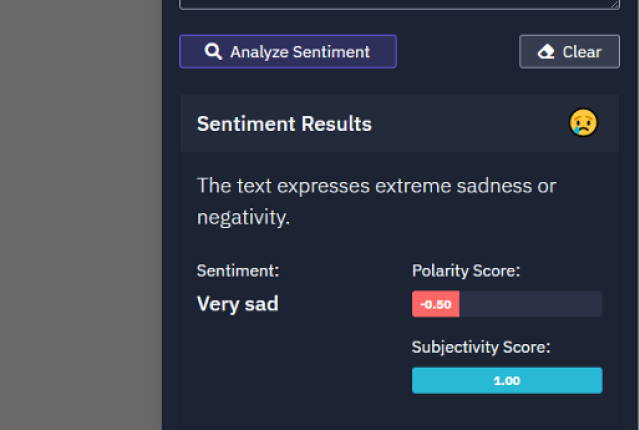Click the Polarity Score: label

click(x=466, y=271)
